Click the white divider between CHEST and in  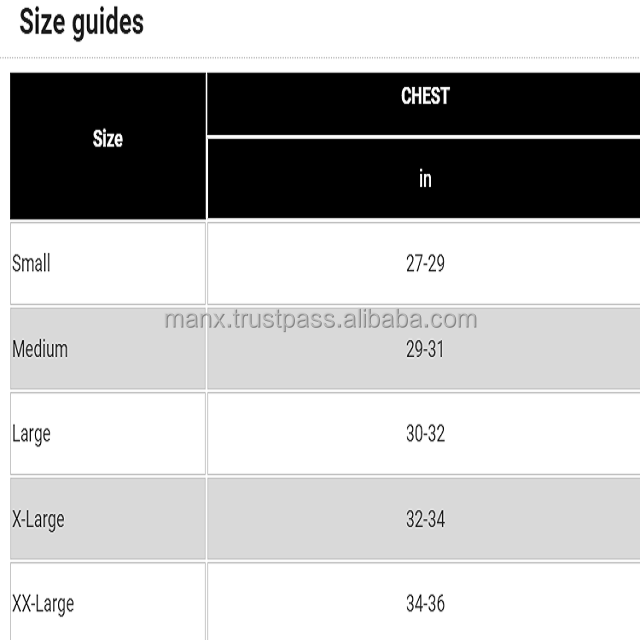424,136
